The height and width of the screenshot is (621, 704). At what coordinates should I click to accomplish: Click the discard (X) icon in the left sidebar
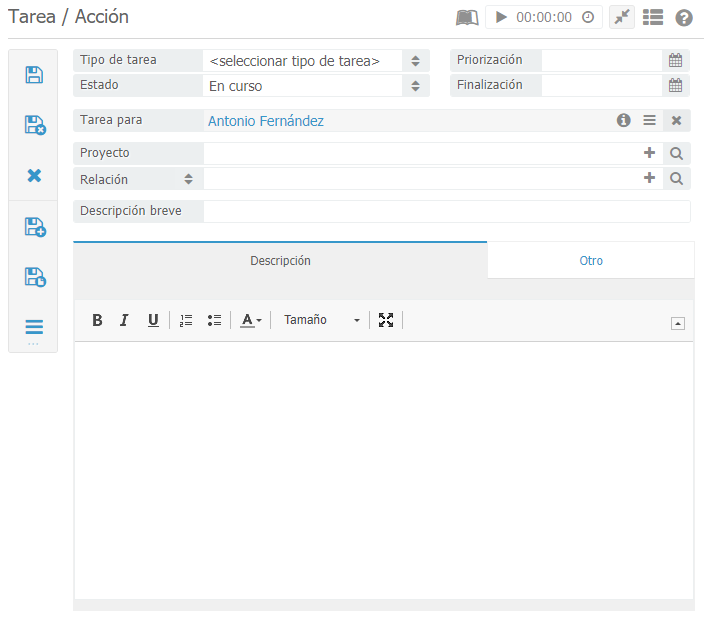click(x=34, y=176)
